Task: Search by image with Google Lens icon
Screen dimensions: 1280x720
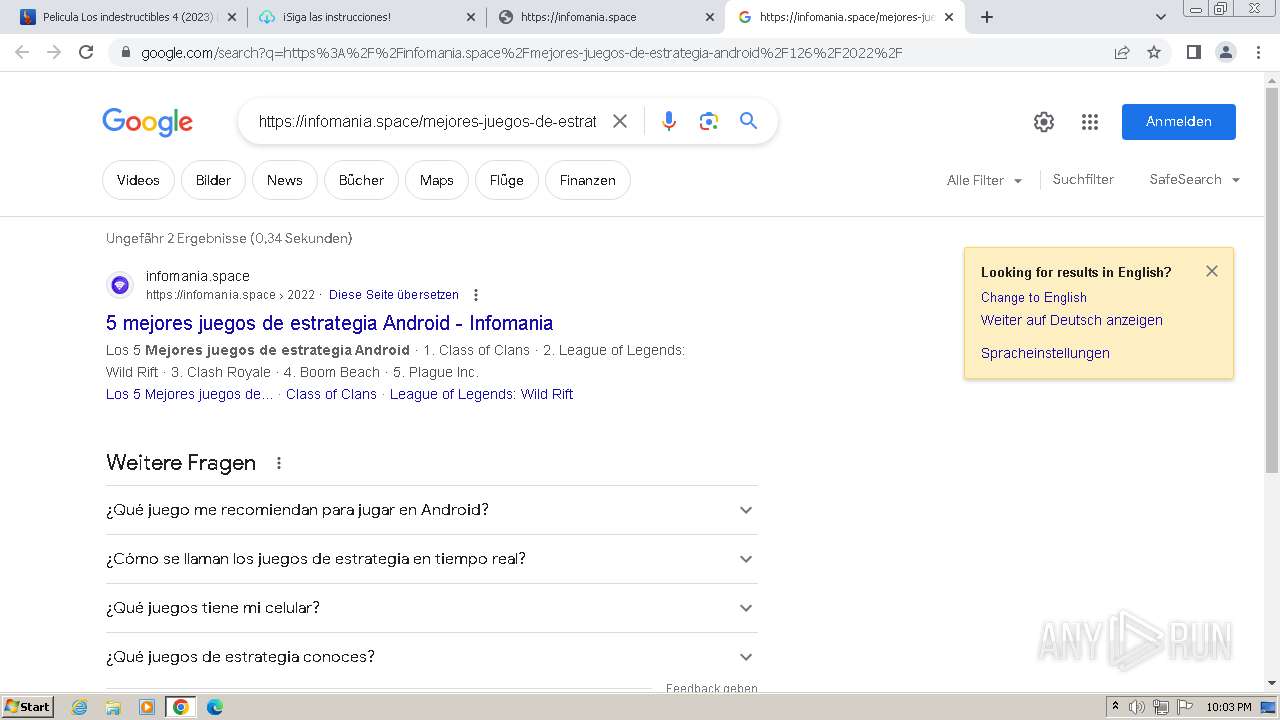Action: pos(709,121)
